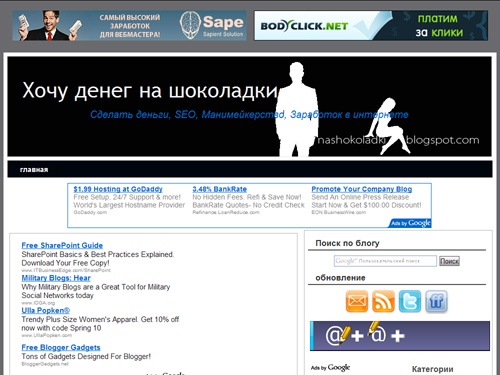Click the blue header subtitle about SEO

pyautogui.click(x=249, y=115)
